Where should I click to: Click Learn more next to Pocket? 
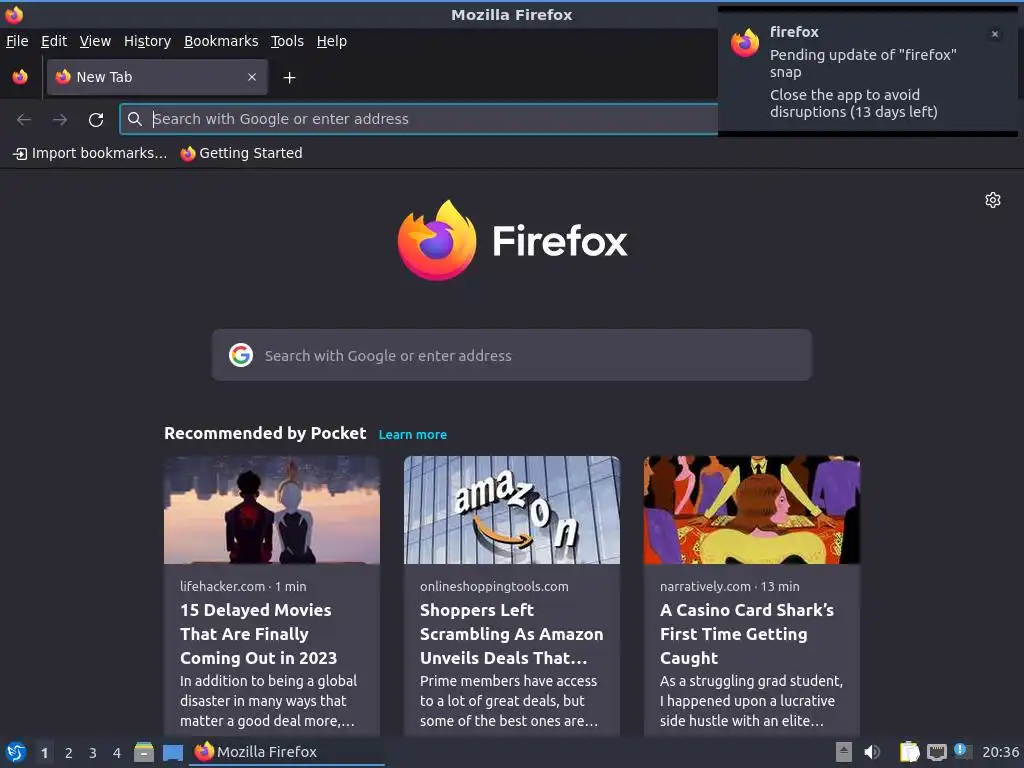tap(413, 435)
